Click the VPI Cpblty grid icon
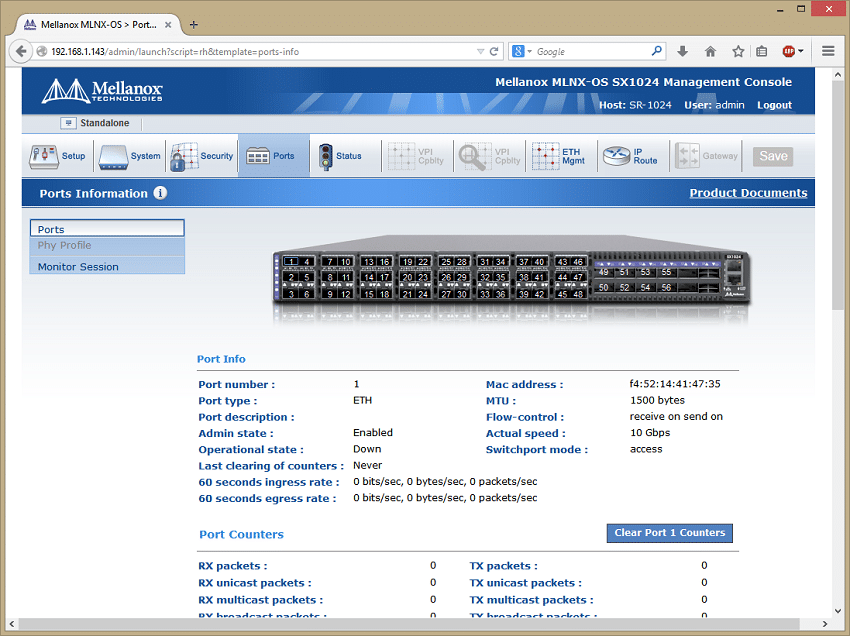Viewport: 850px width, 636px height. point(401,157)
